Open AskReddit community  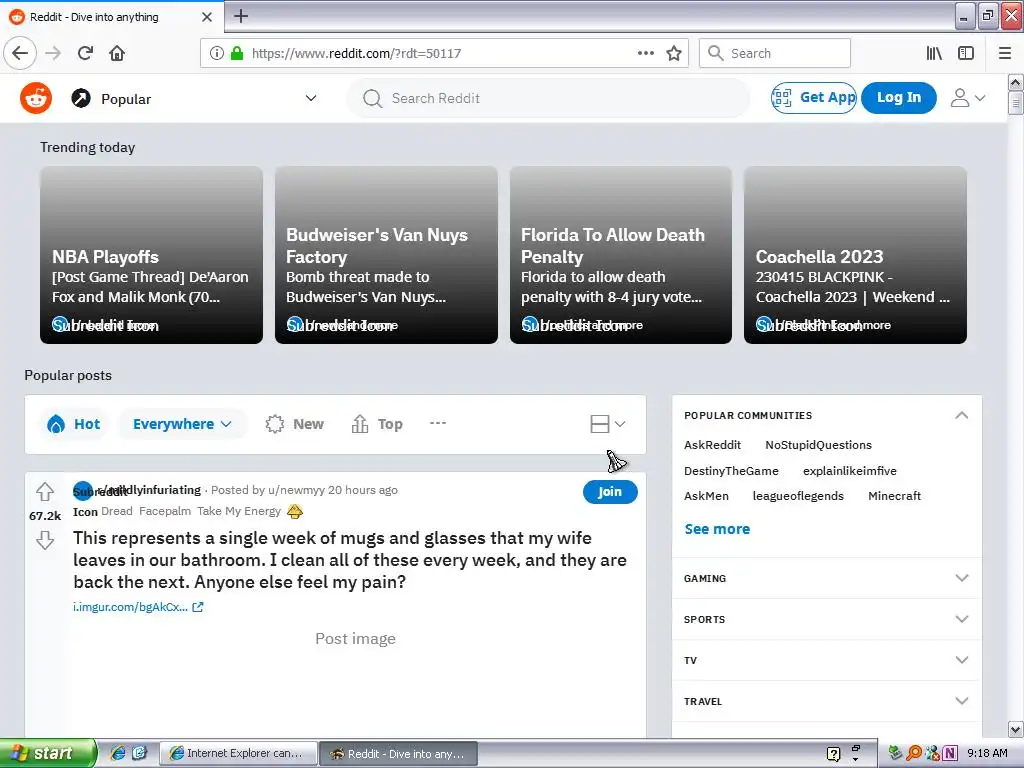(x=712, y=445)
